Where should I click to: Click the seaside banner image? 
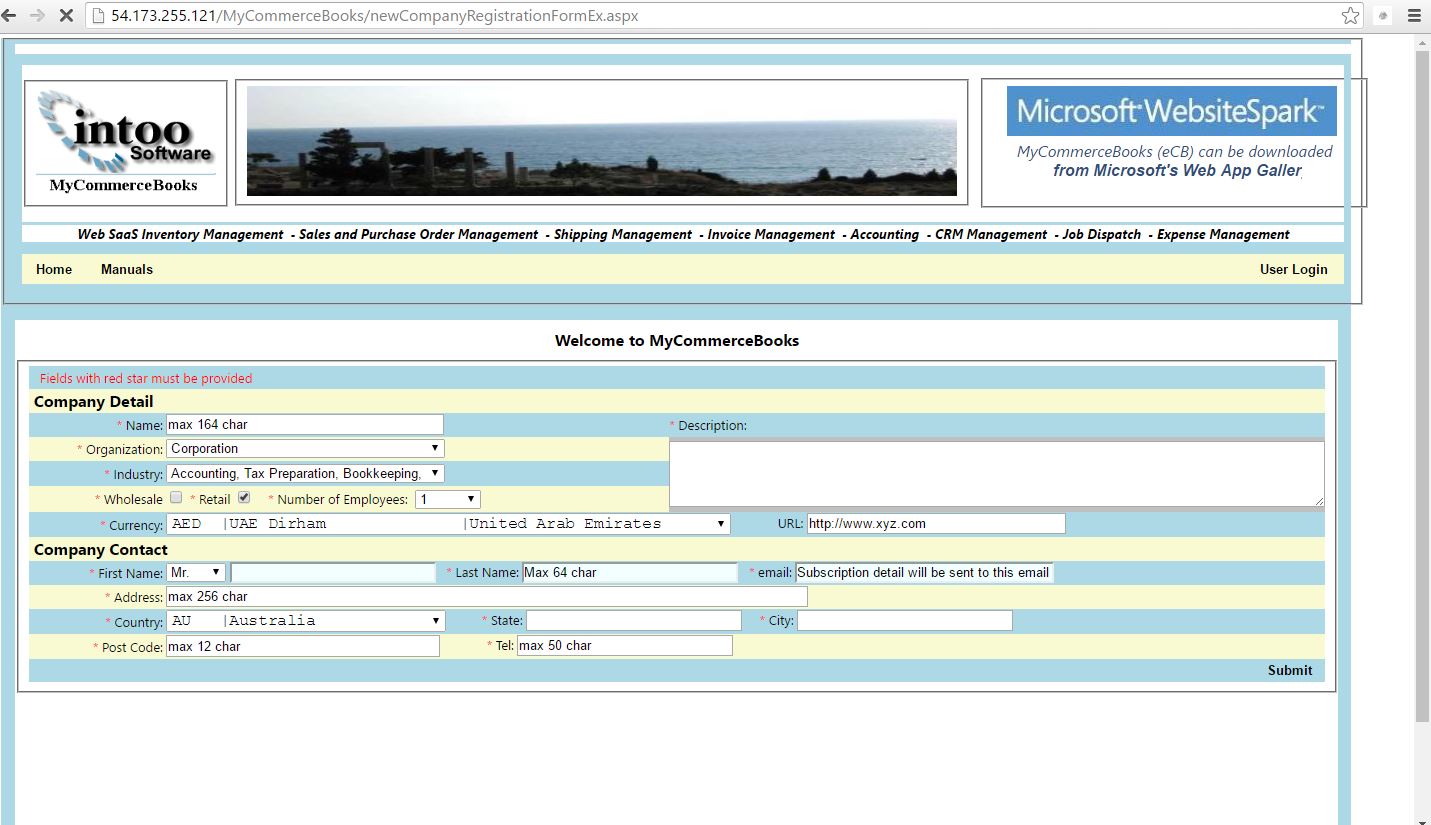(x=601, y=141)
